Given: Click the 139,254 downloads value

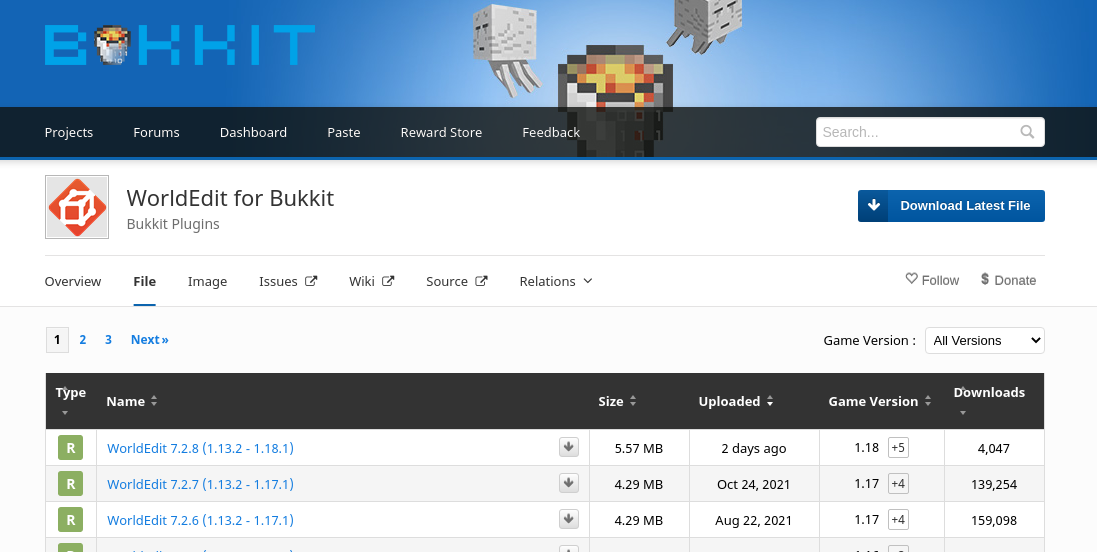Looking at the screenshot, I should (993, 484).
